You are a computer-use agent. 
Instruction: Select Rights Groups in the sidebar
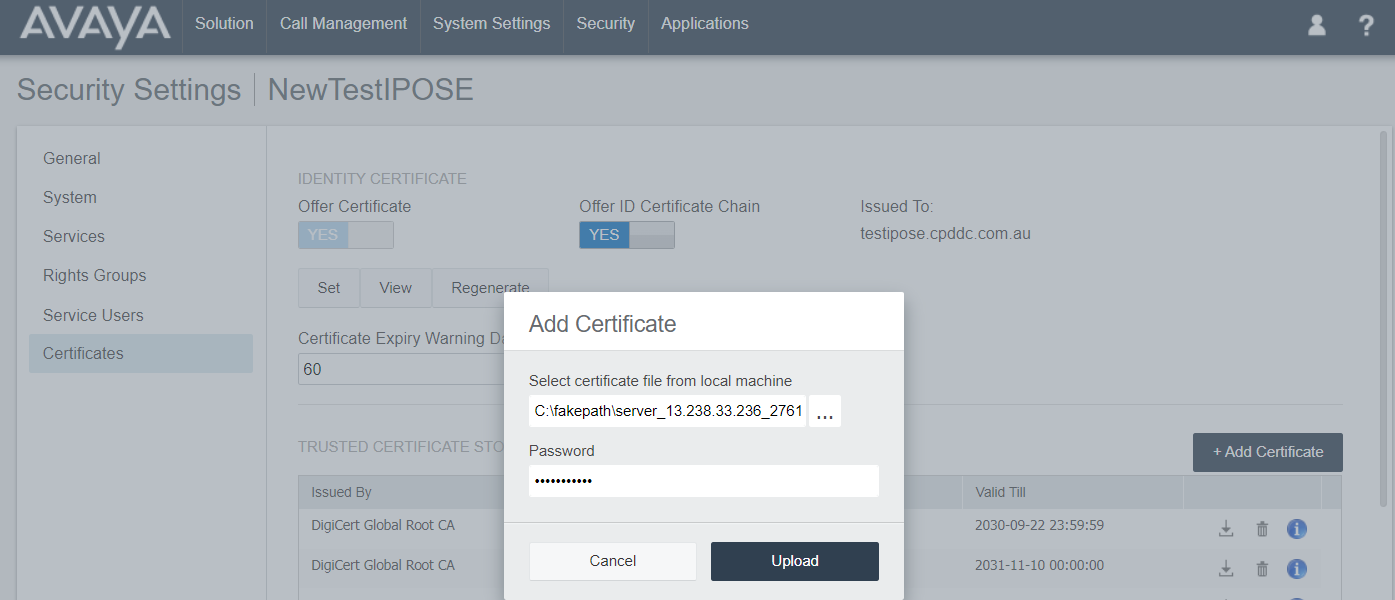point(140,275)
